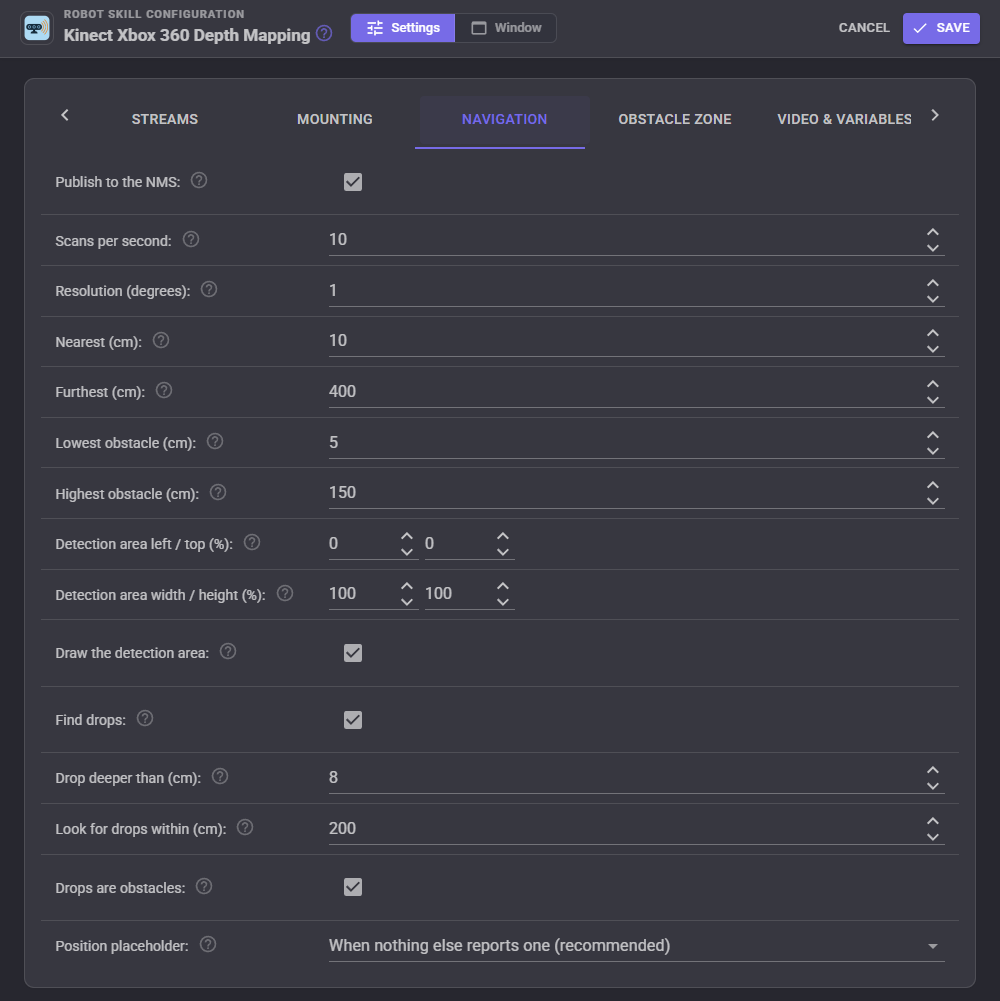This screenshot has width=1000, height=1001.
Task: Show help for Scans per second
Action: pos(191,239)
